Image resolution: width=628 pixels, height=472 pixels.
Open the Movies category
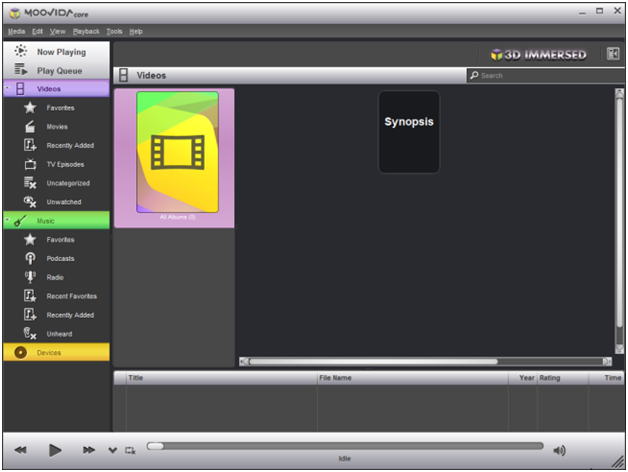click(56, 126)
